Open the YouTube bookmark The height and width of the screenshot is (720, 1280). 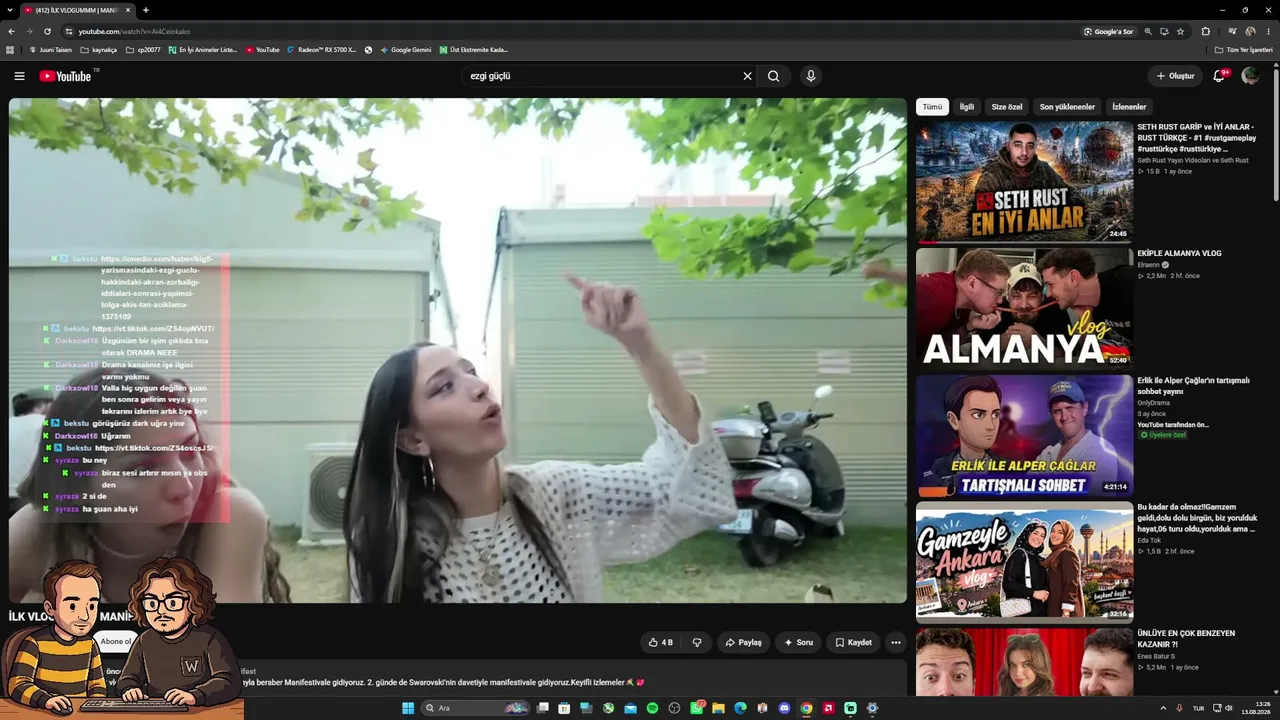point(263,49)
